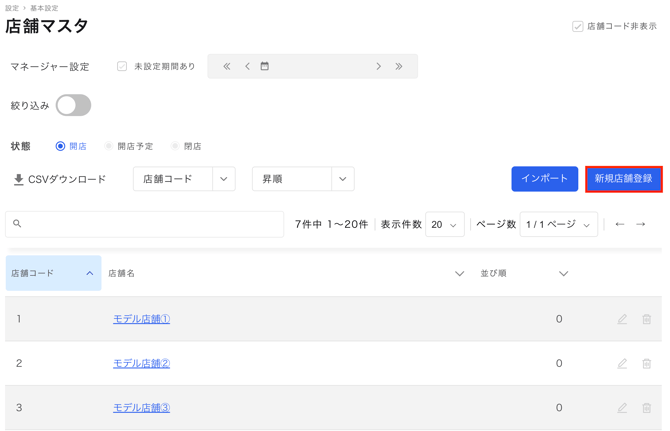
Task: Click the 設定 breadcrumb
Action: [x=12, y=8]
